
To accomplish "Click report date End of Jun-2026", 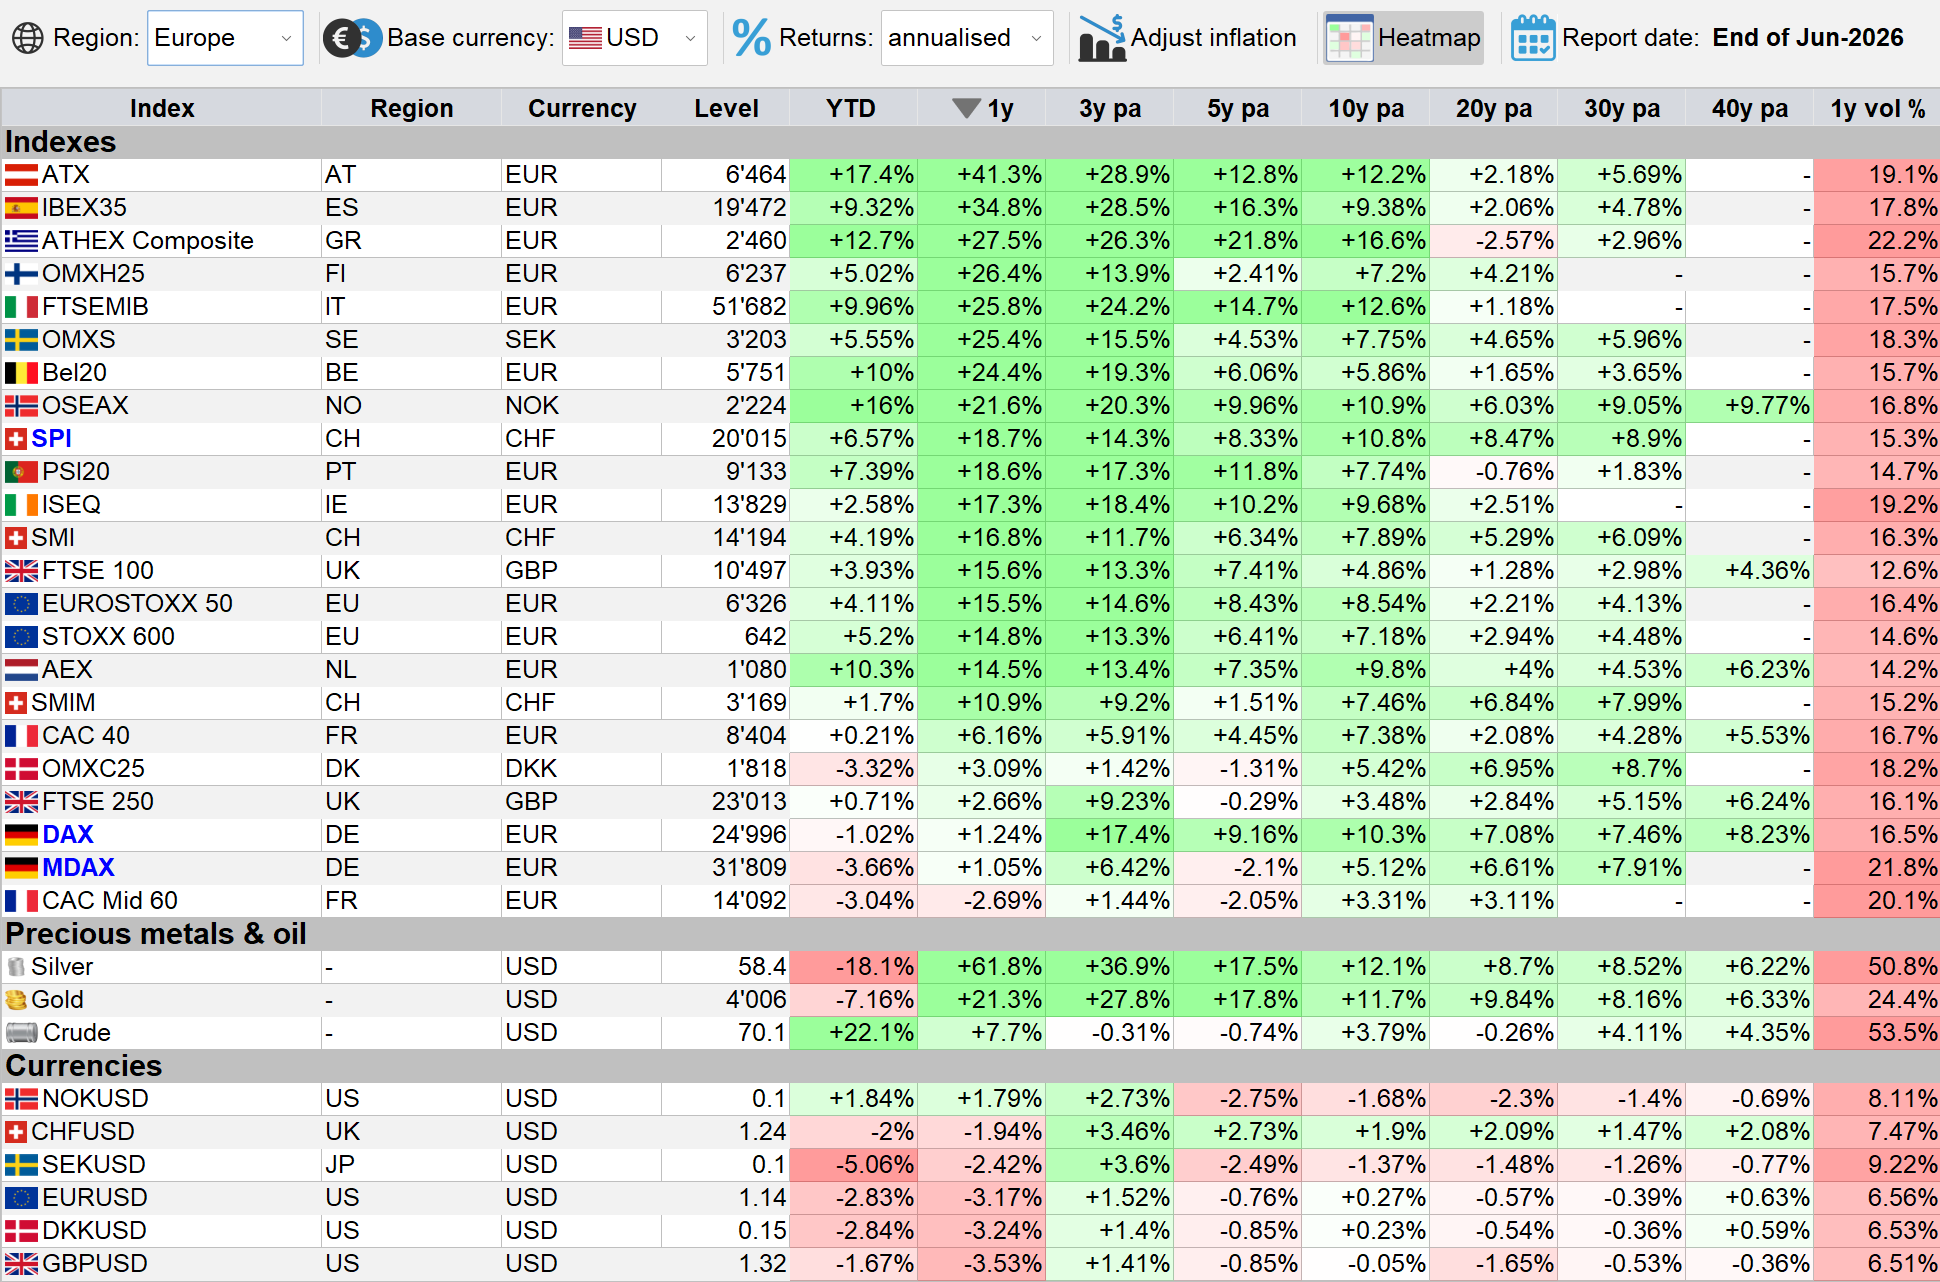I will pyautogui.click(x=1808, y=38).
